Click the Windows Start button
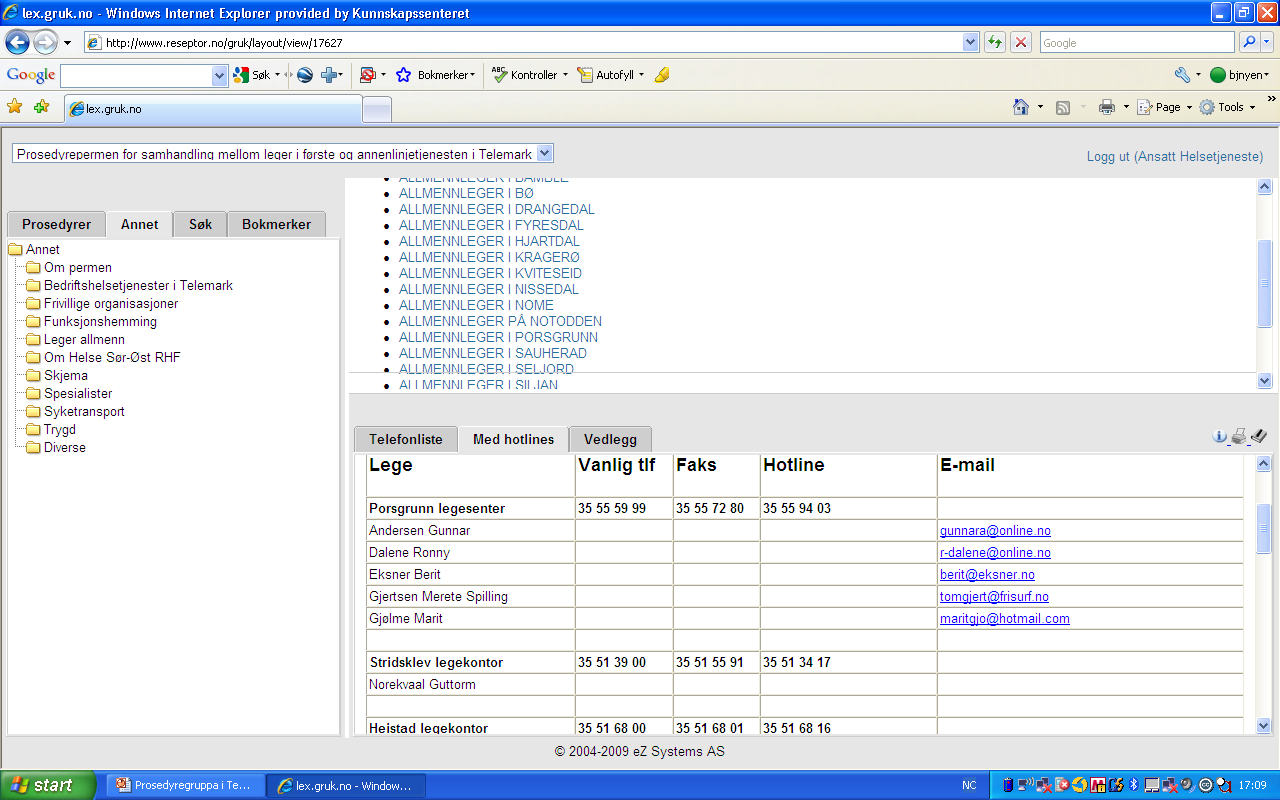Screen dimensions: 1280x800 48,785
